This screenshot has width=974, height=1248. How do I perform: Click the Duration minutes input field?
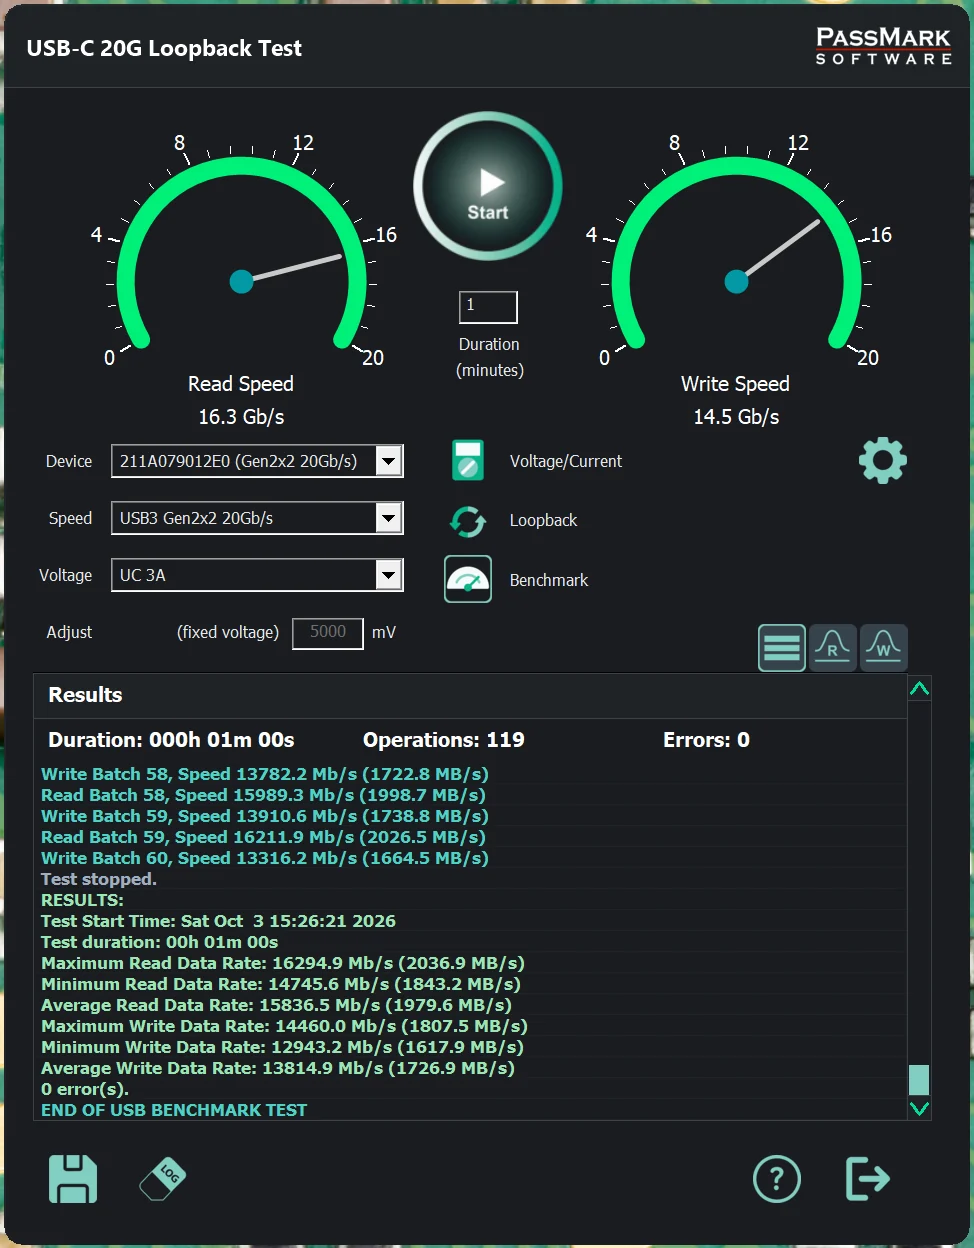tap(488, 307)
